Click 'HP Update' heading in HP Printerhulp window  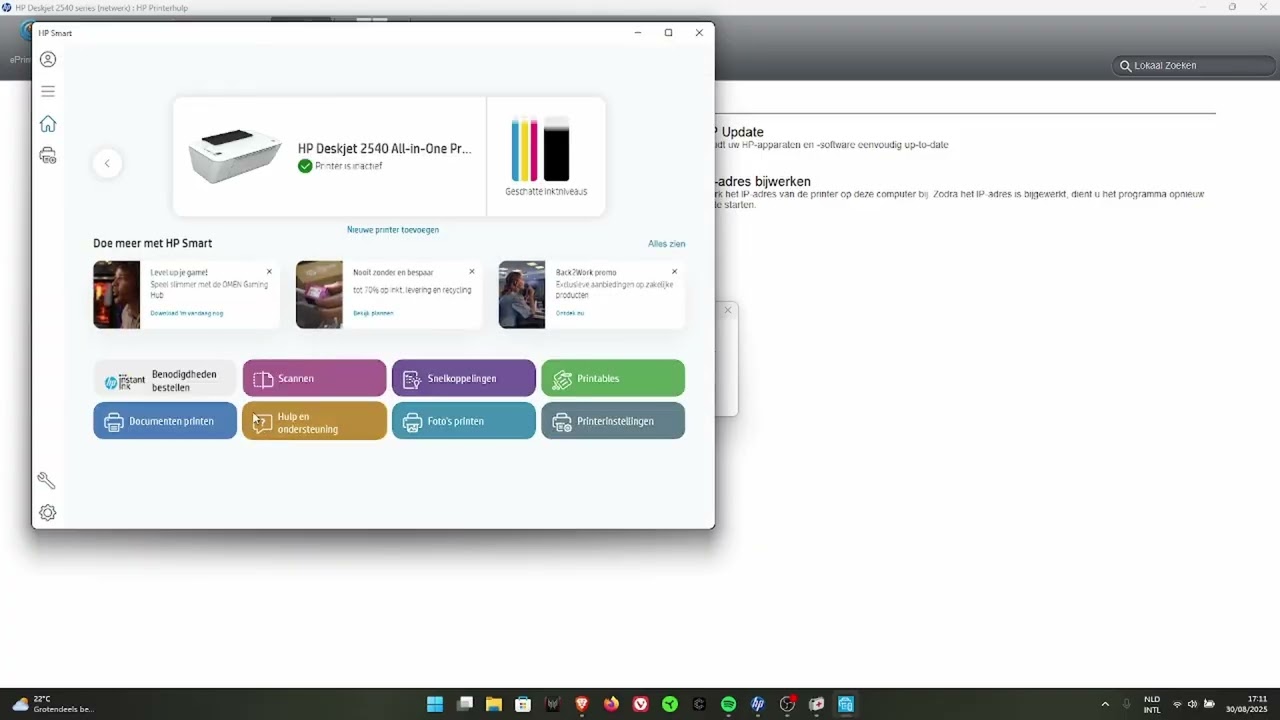coord(740,132)
